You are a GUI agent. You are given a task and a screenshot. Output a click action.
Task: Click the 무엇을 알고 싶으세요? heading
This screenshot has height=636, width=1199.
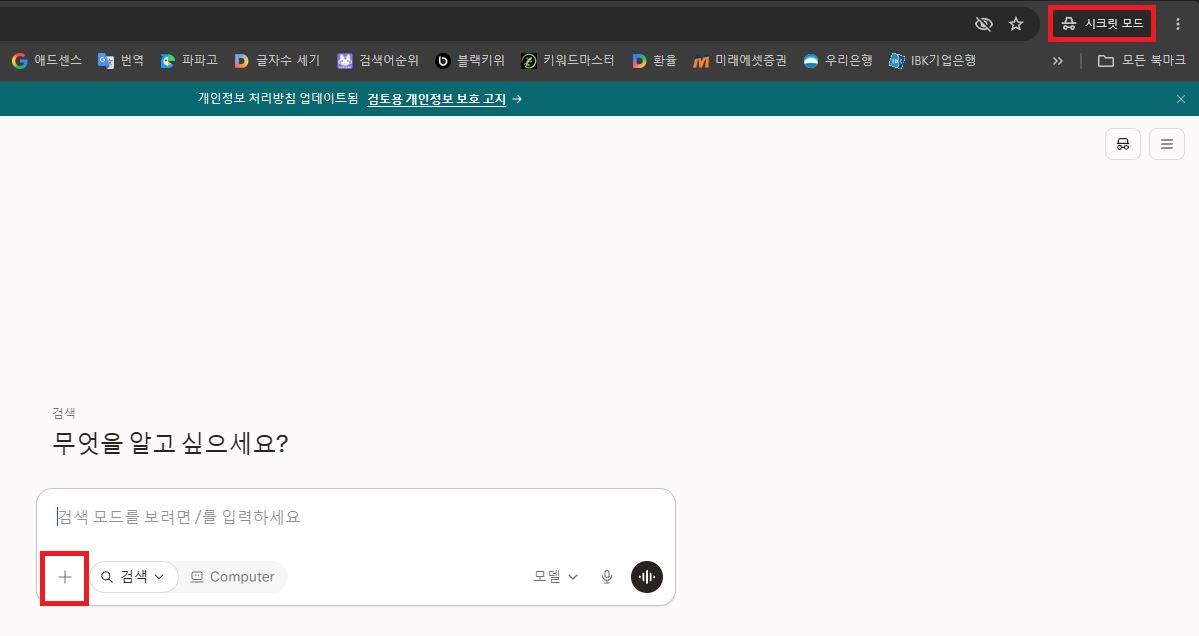[171, 443]
